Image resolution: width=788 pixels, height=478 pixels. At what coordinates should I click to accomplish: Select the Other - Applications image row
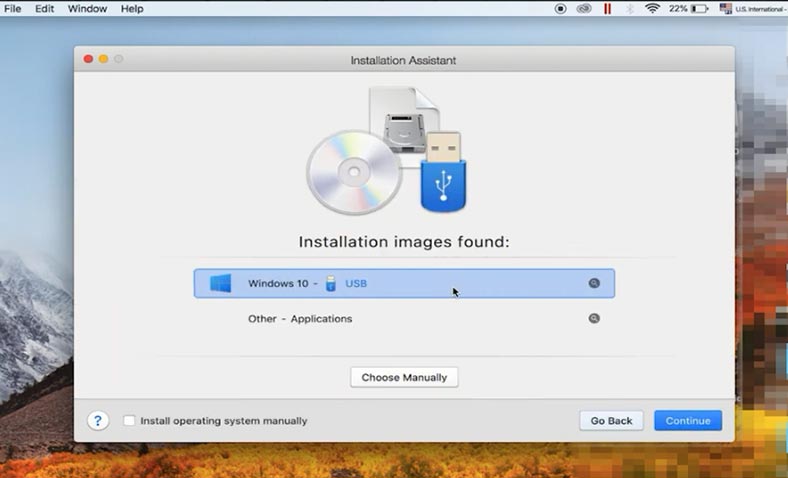404,319
